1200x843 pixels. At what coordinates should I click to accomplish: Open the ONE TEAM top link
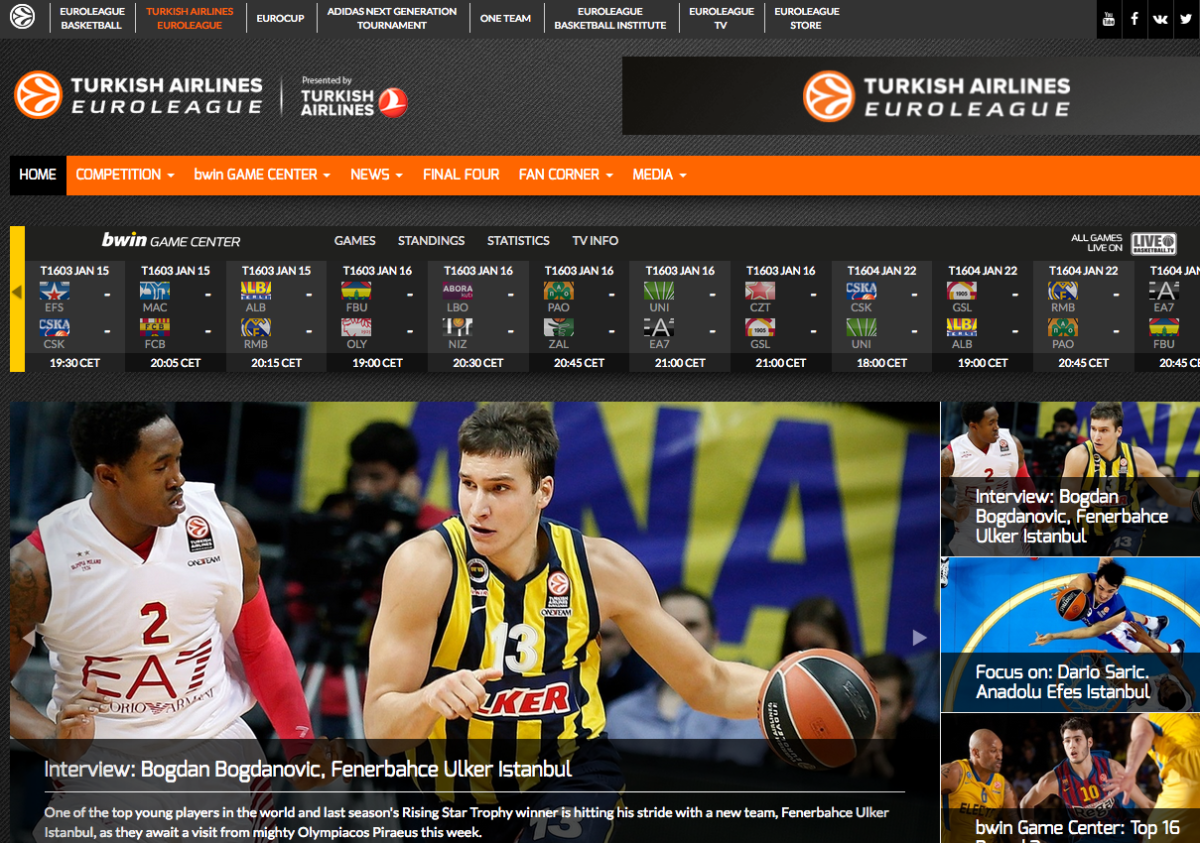pyautogui.click(x=505, y=18)
